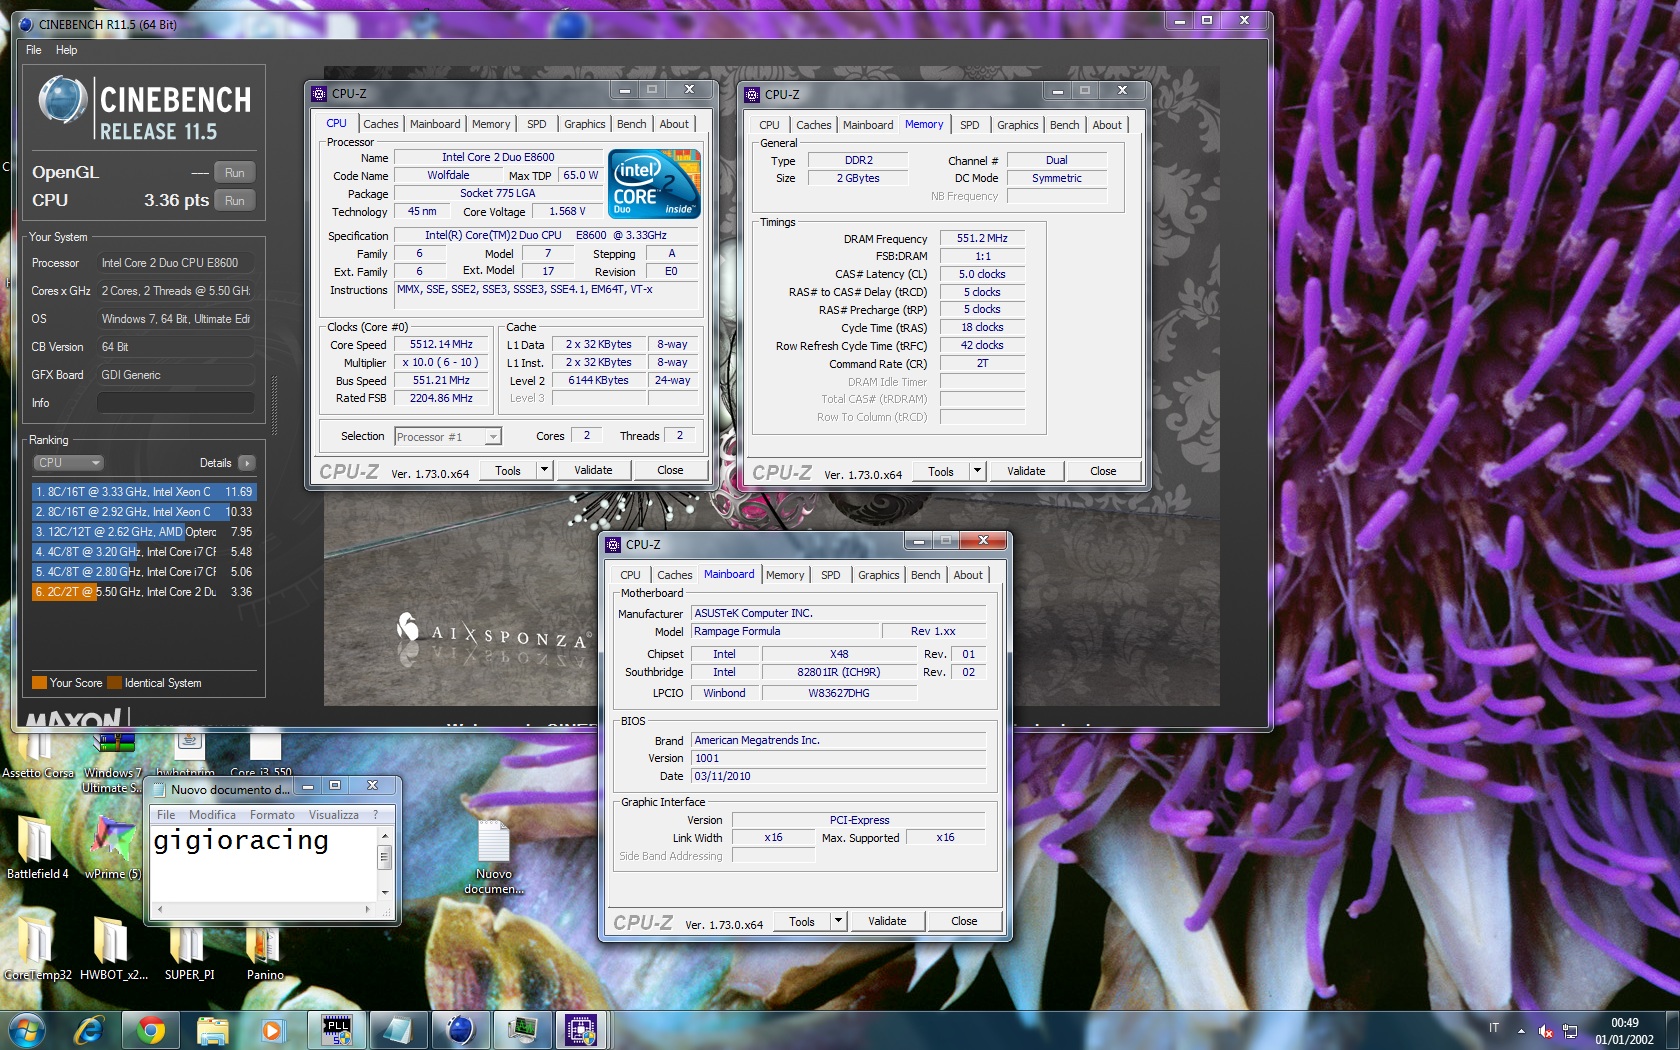This screenshot has height=1050, width=1680.
Task: Open the Windows Start menu
Action: pos(26,1029)
